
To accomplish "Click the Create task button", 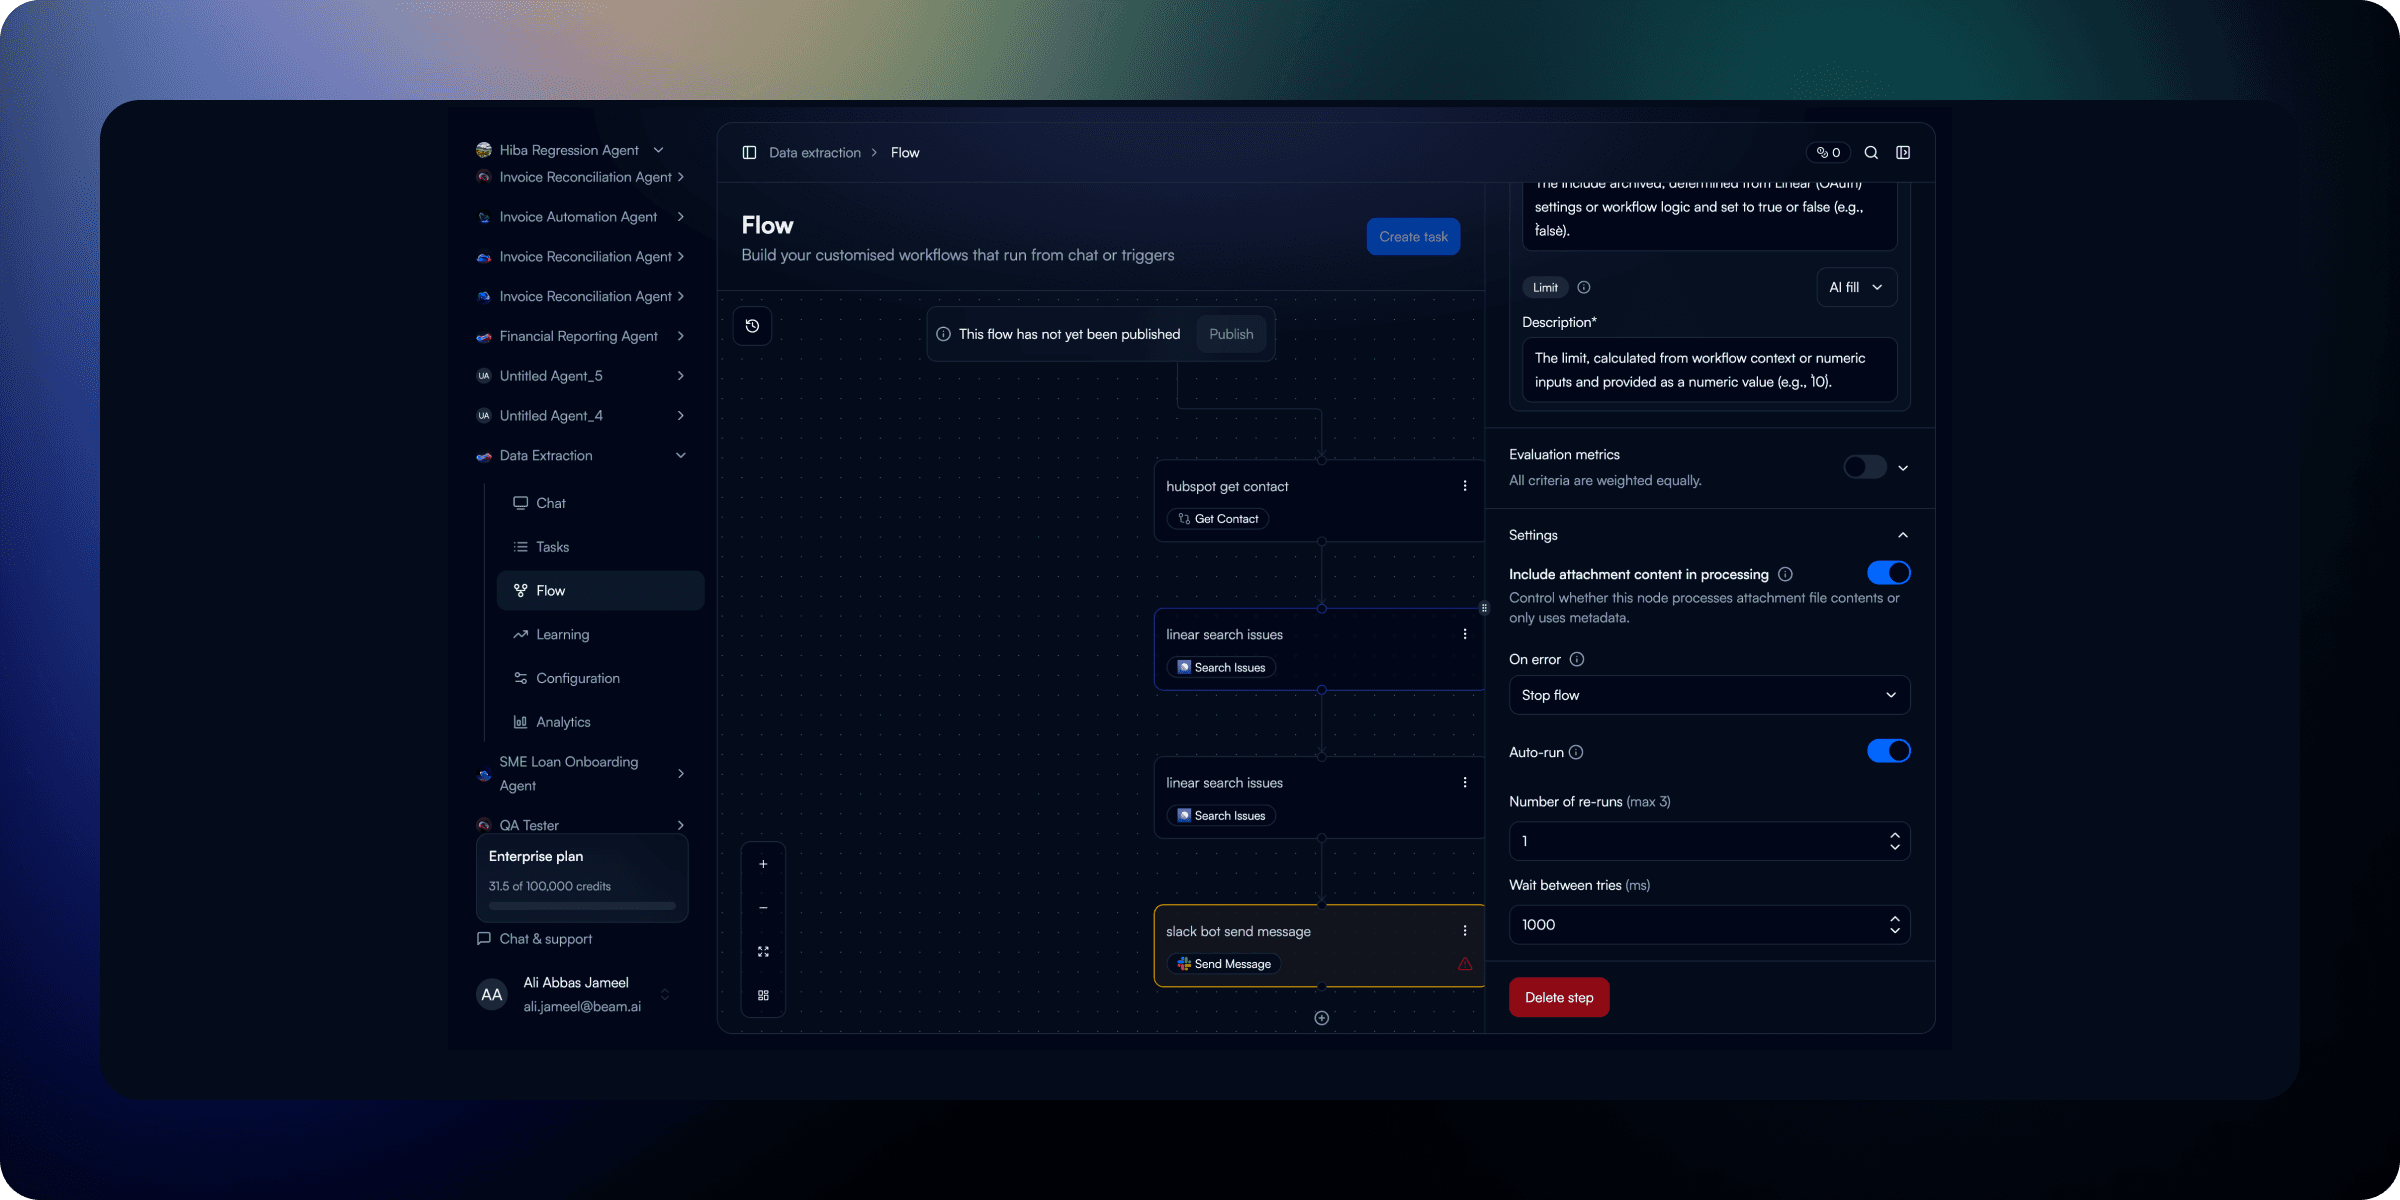I will pos(1412,237).
